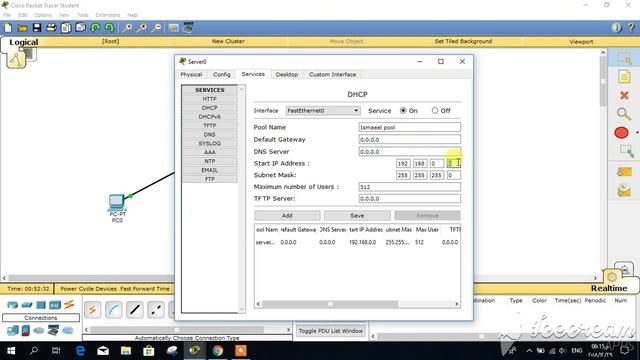The width and height of the screenshot is (640, 360).
Task: Click the Redo green arrow icon
Action: [109, 28]
